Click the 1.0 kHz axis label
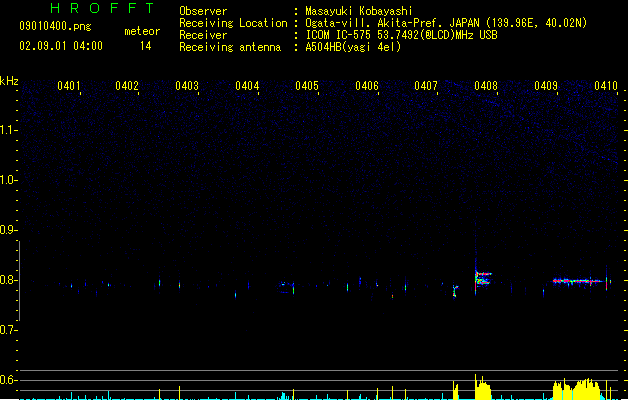 (8, 180)
